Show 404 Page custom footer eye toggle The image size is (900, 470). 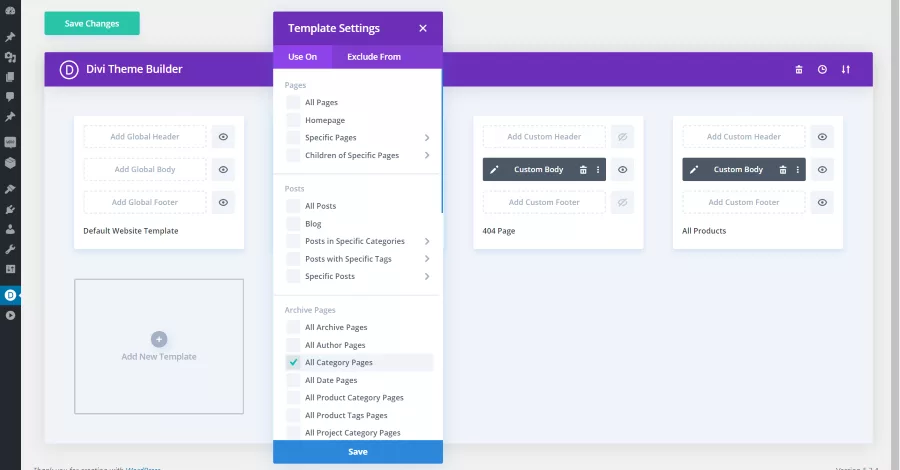(x=622, y=202)
